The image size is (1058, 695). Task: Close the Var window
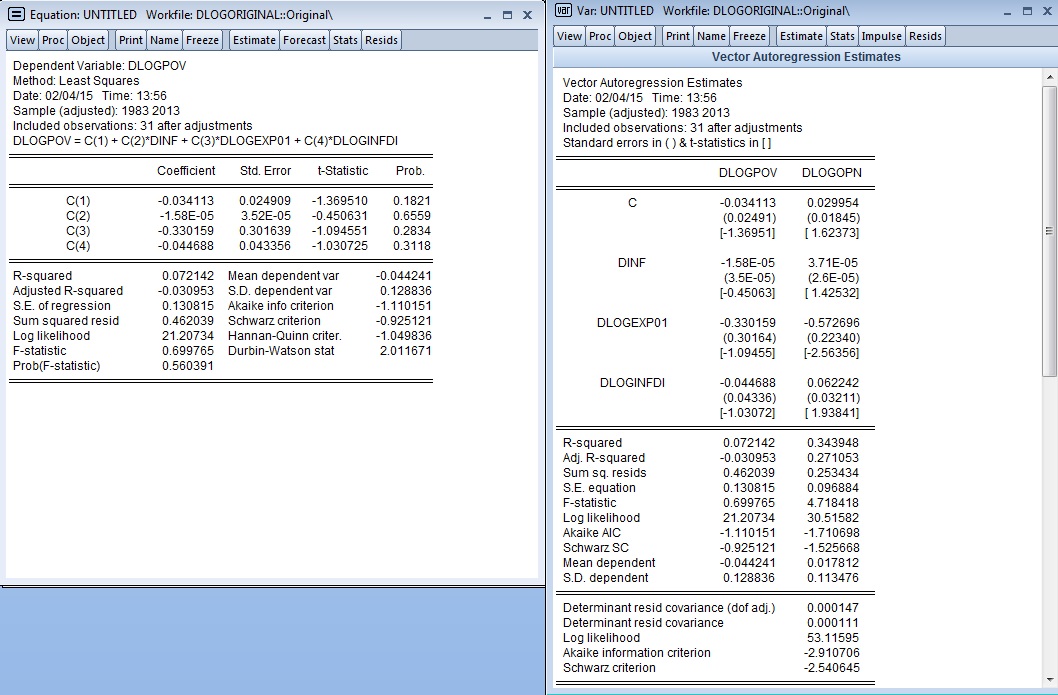(1047, 11)
